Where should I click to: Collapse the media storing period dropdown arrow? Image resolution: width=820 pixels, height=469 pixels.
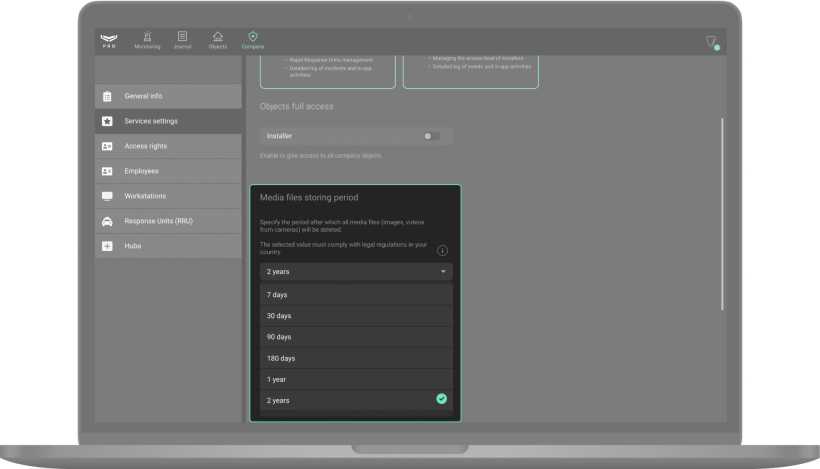(x=442, y=271)
